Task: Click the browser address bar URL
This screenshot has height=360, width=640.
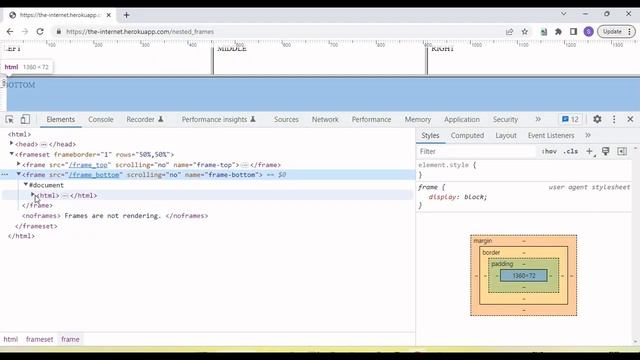Action: pyautogui.click(x=140, y=31)
